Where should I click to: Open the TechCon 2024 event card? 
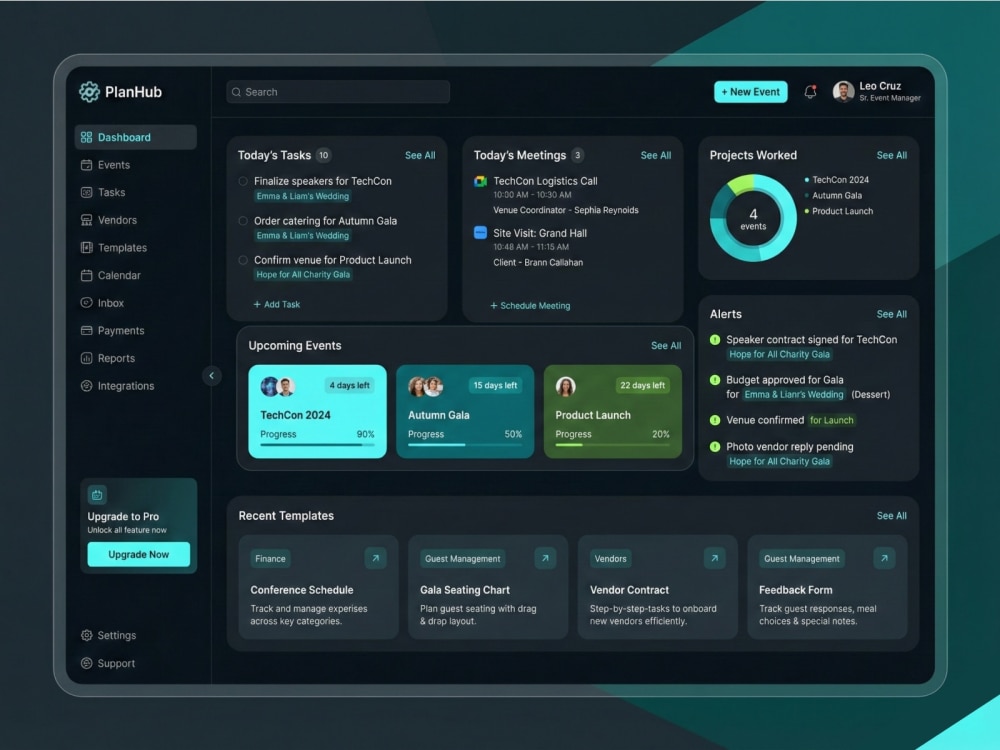tap(317, 411)
